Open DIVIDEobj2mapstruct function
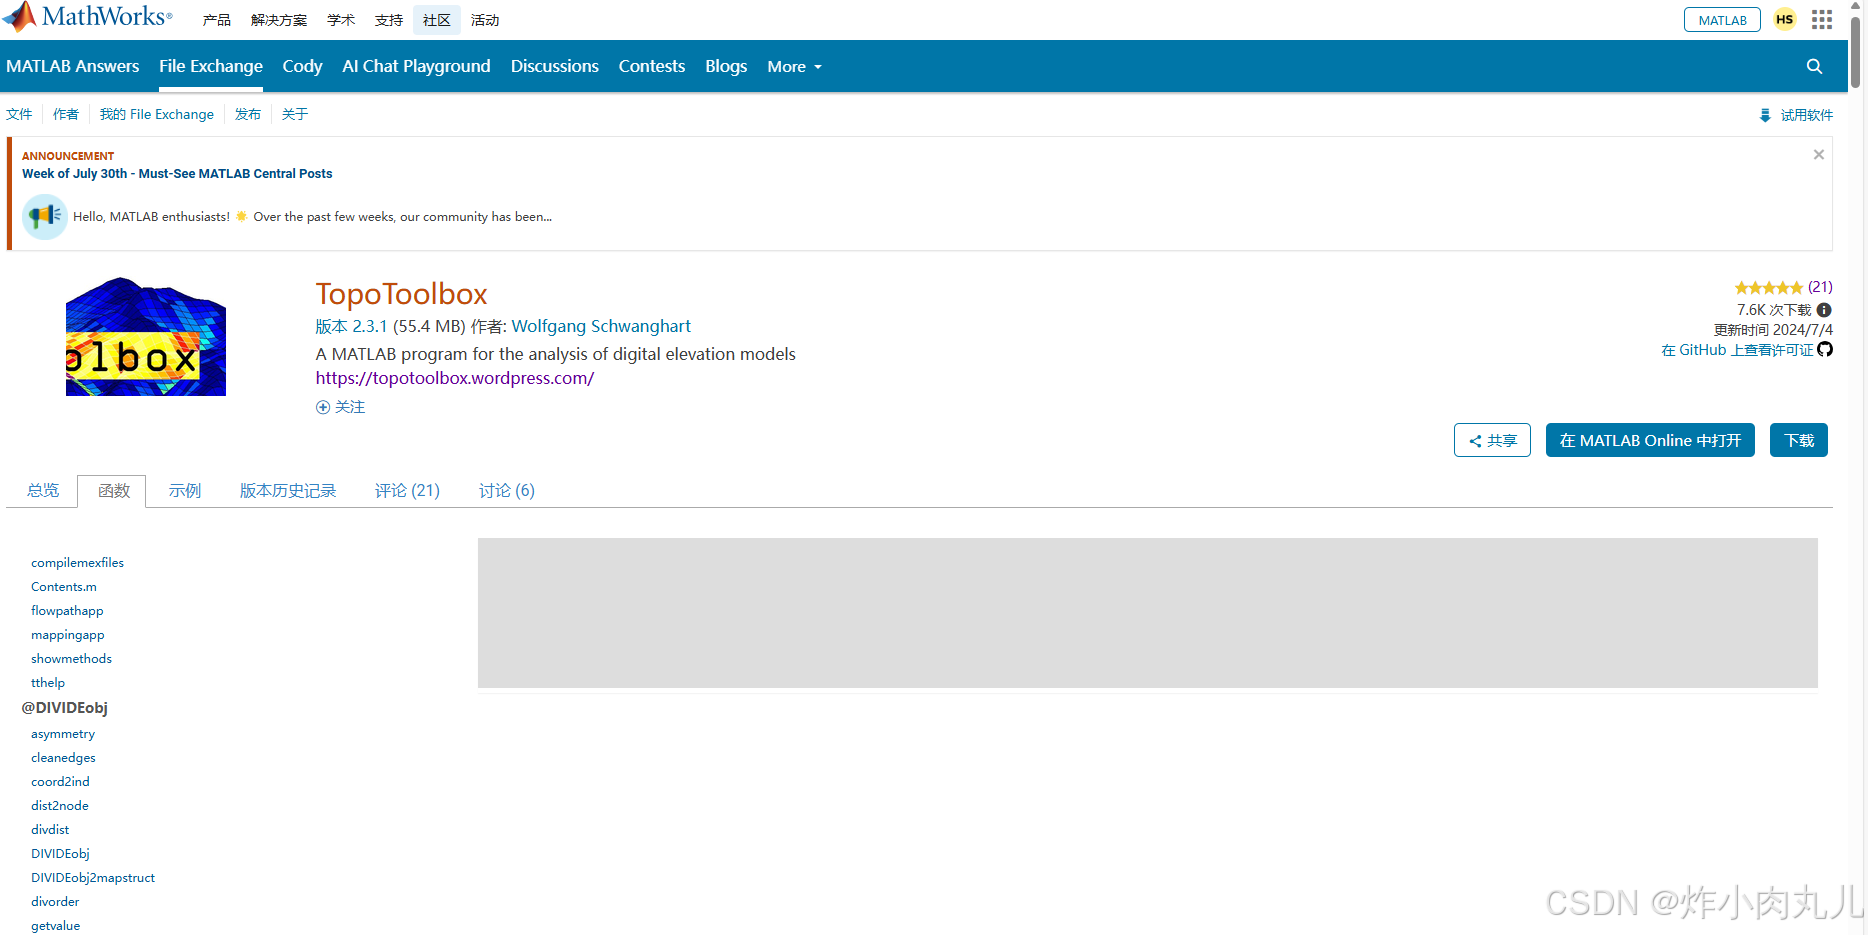This screenshot has width=1868, height=935. pos(93,878)
